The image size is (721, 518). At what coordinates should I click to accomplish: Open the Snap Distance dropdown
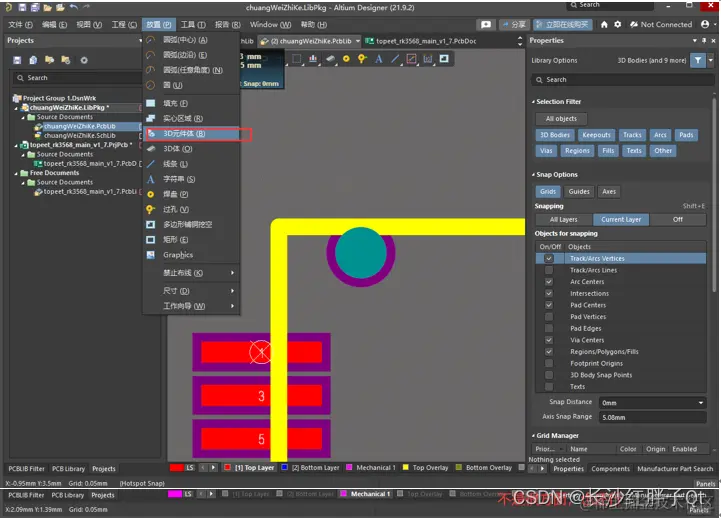coord(700,403)
